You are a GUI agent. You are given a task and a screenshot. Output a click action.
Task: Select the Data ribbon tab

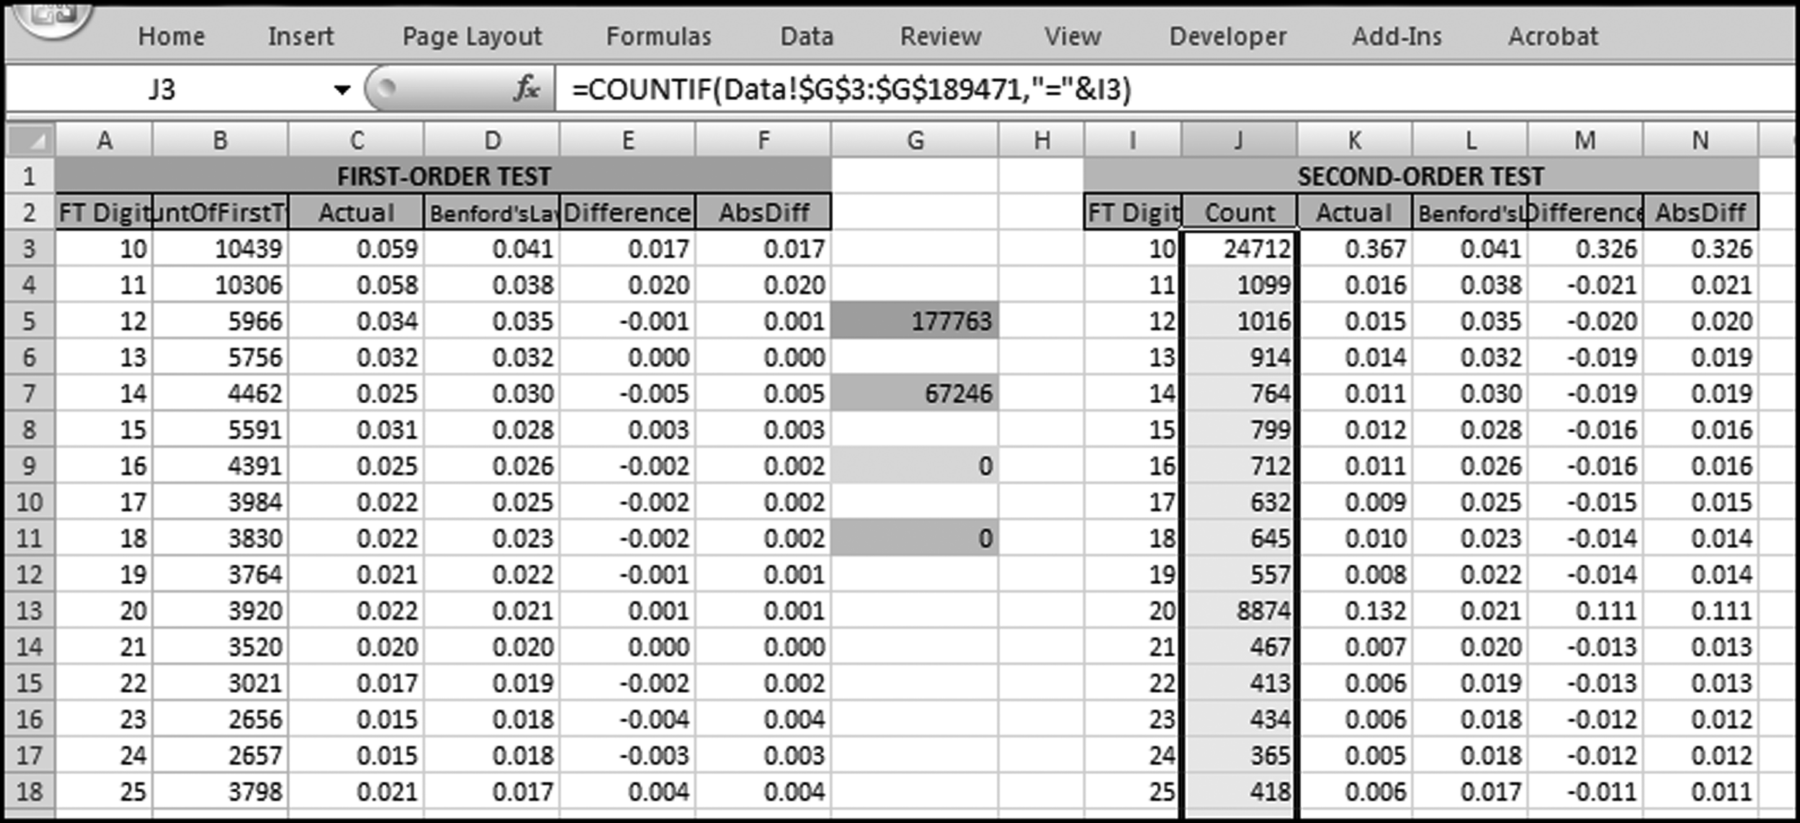tap(806, 36)
